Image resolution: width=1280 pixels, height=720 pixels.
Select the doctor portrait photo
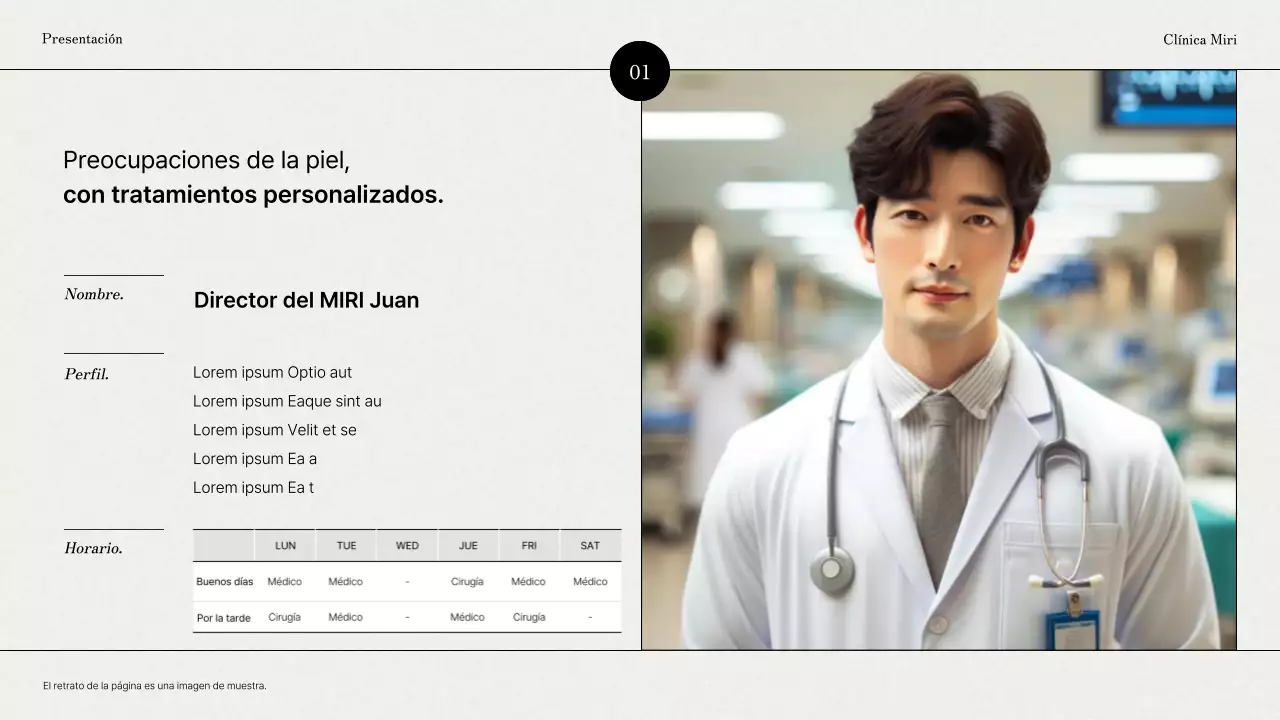[x=938, y=360]
